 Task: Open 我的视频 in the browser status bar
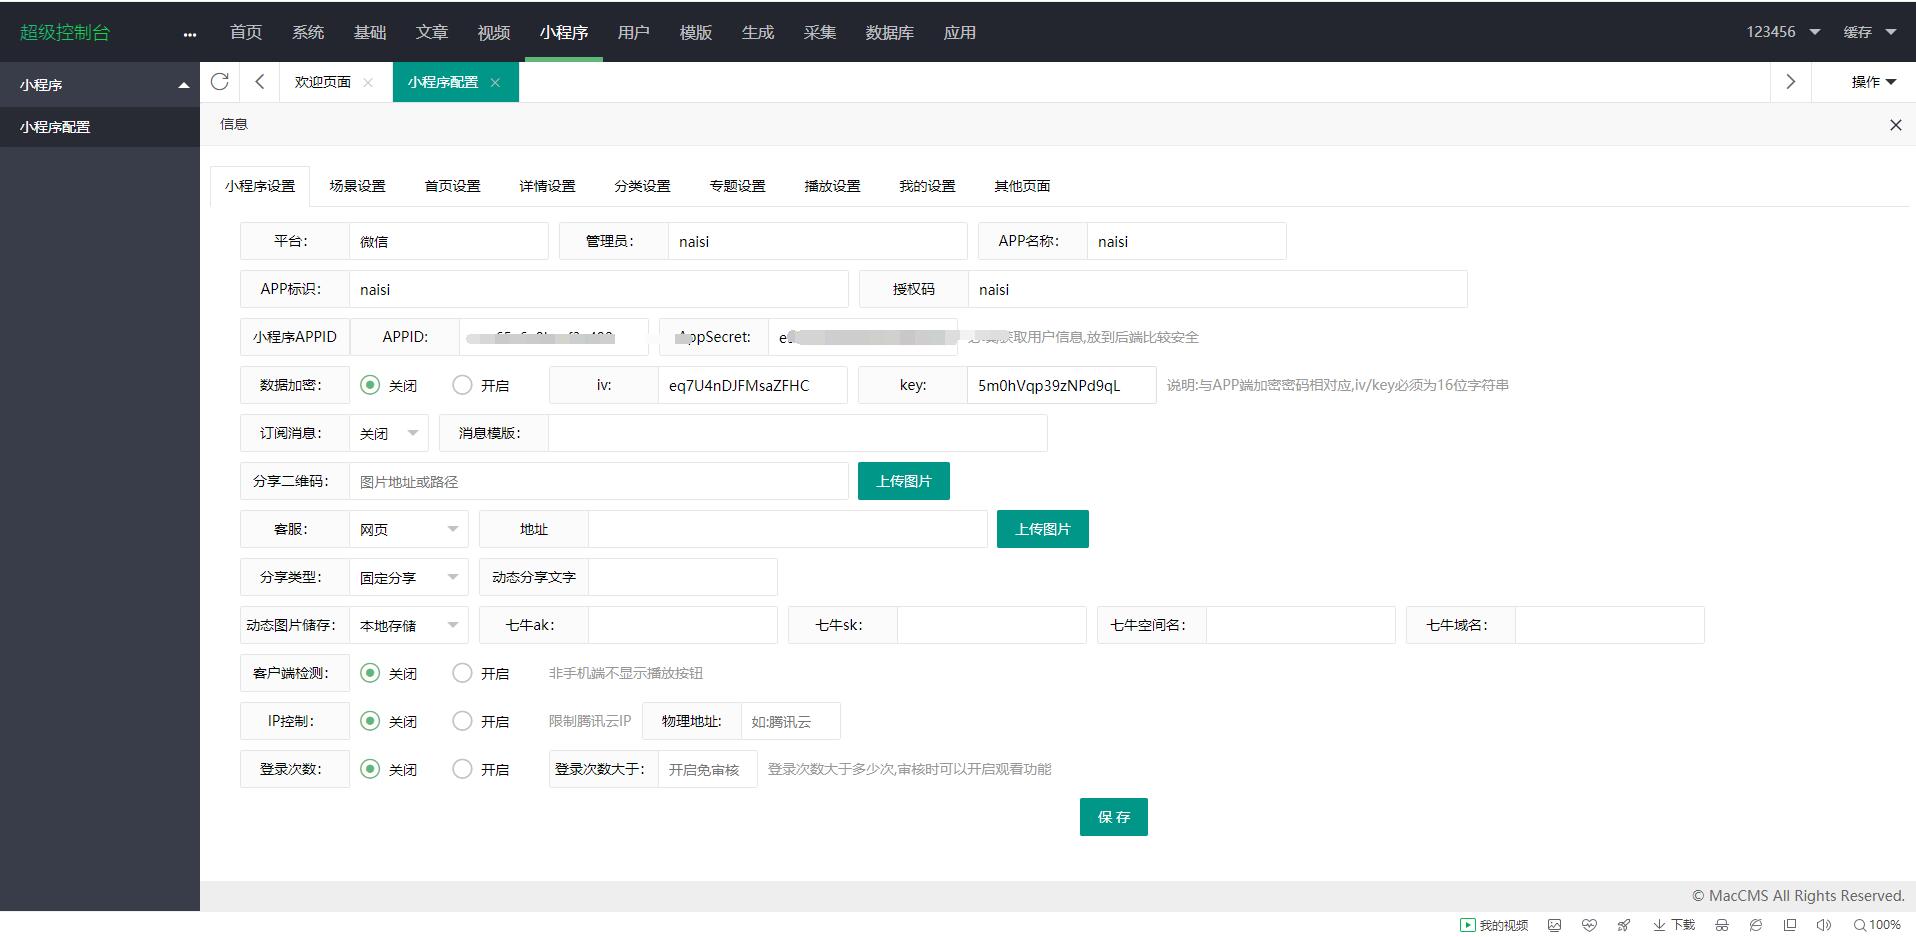point(1494,925)
